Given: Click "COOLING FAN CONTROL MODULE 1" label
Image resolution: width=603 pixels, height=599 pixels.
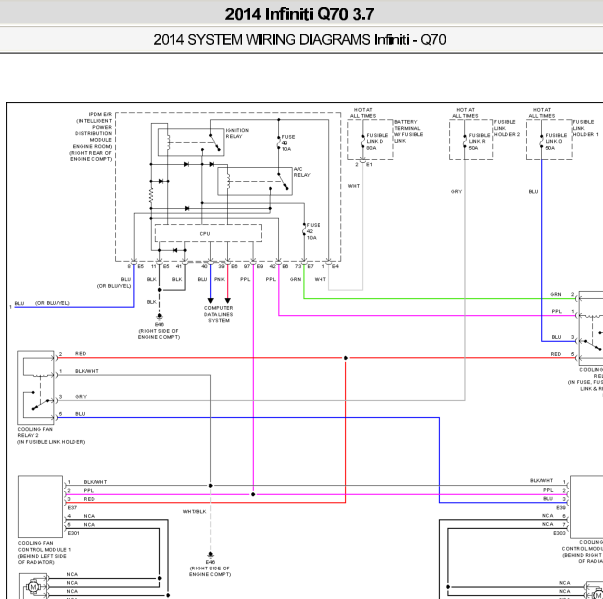Looking at the screenshot, I should tap(44, 546).
